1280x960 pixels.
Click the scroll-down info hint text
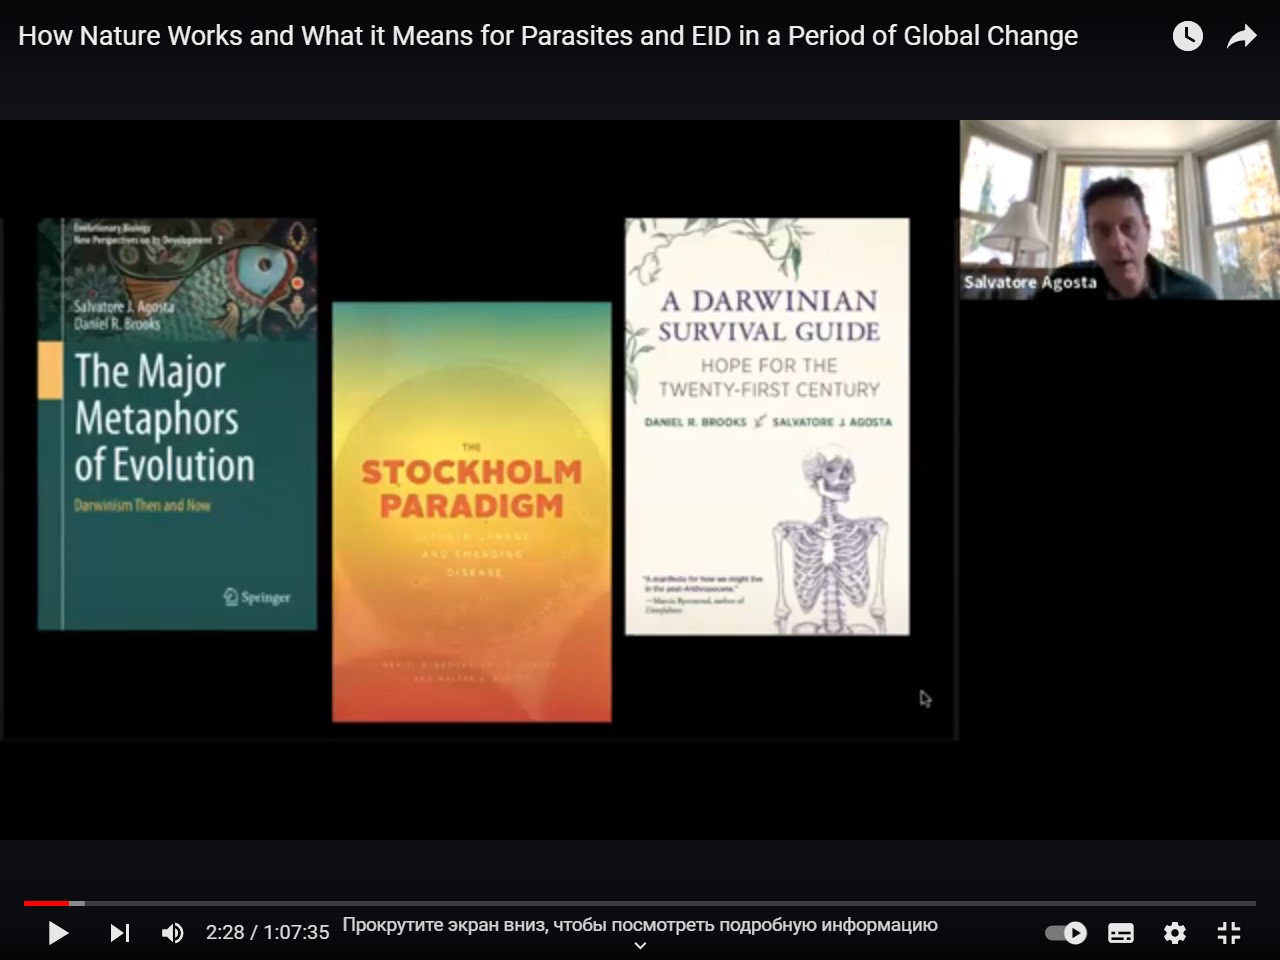[x=640, y=925]
